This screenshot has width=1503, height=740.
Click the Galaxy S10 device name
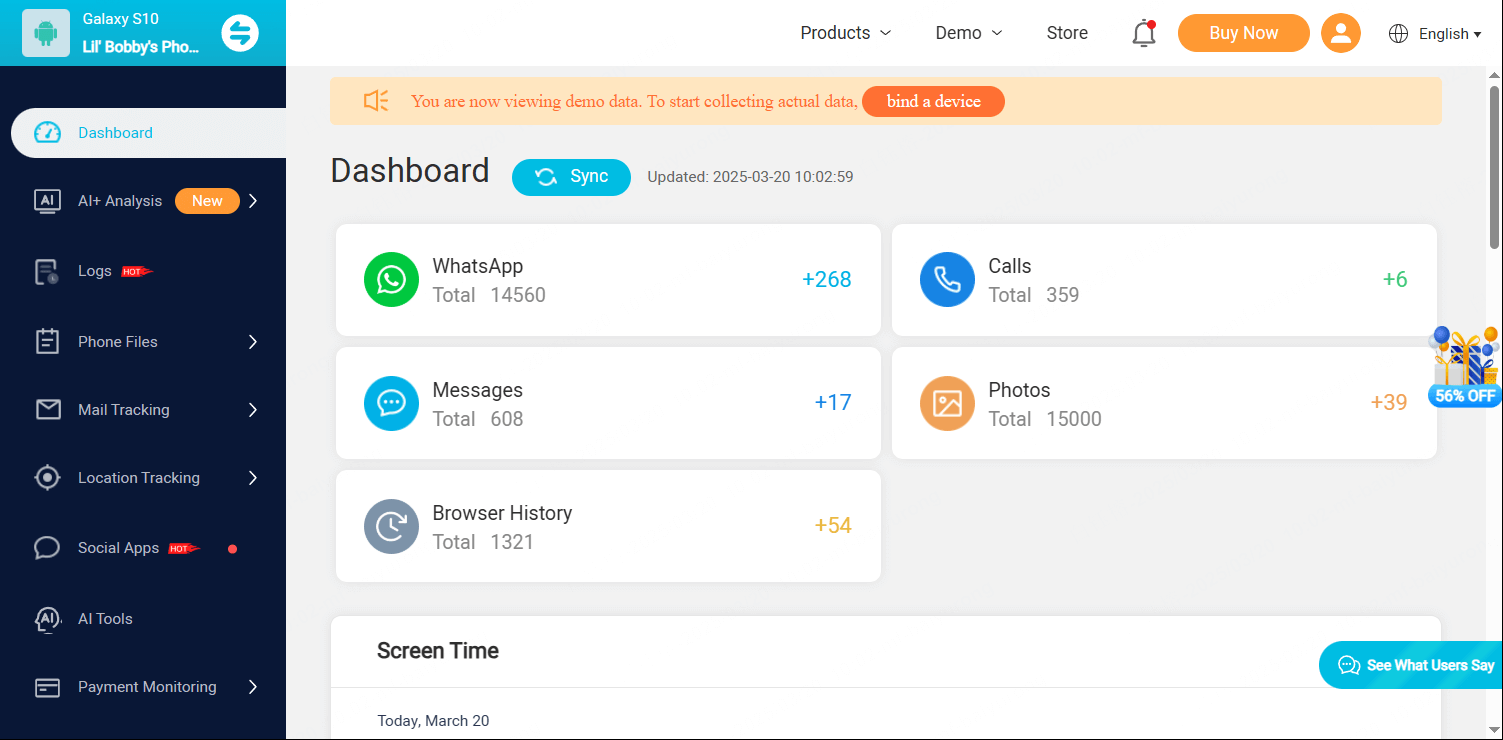[x=121, y=19]
